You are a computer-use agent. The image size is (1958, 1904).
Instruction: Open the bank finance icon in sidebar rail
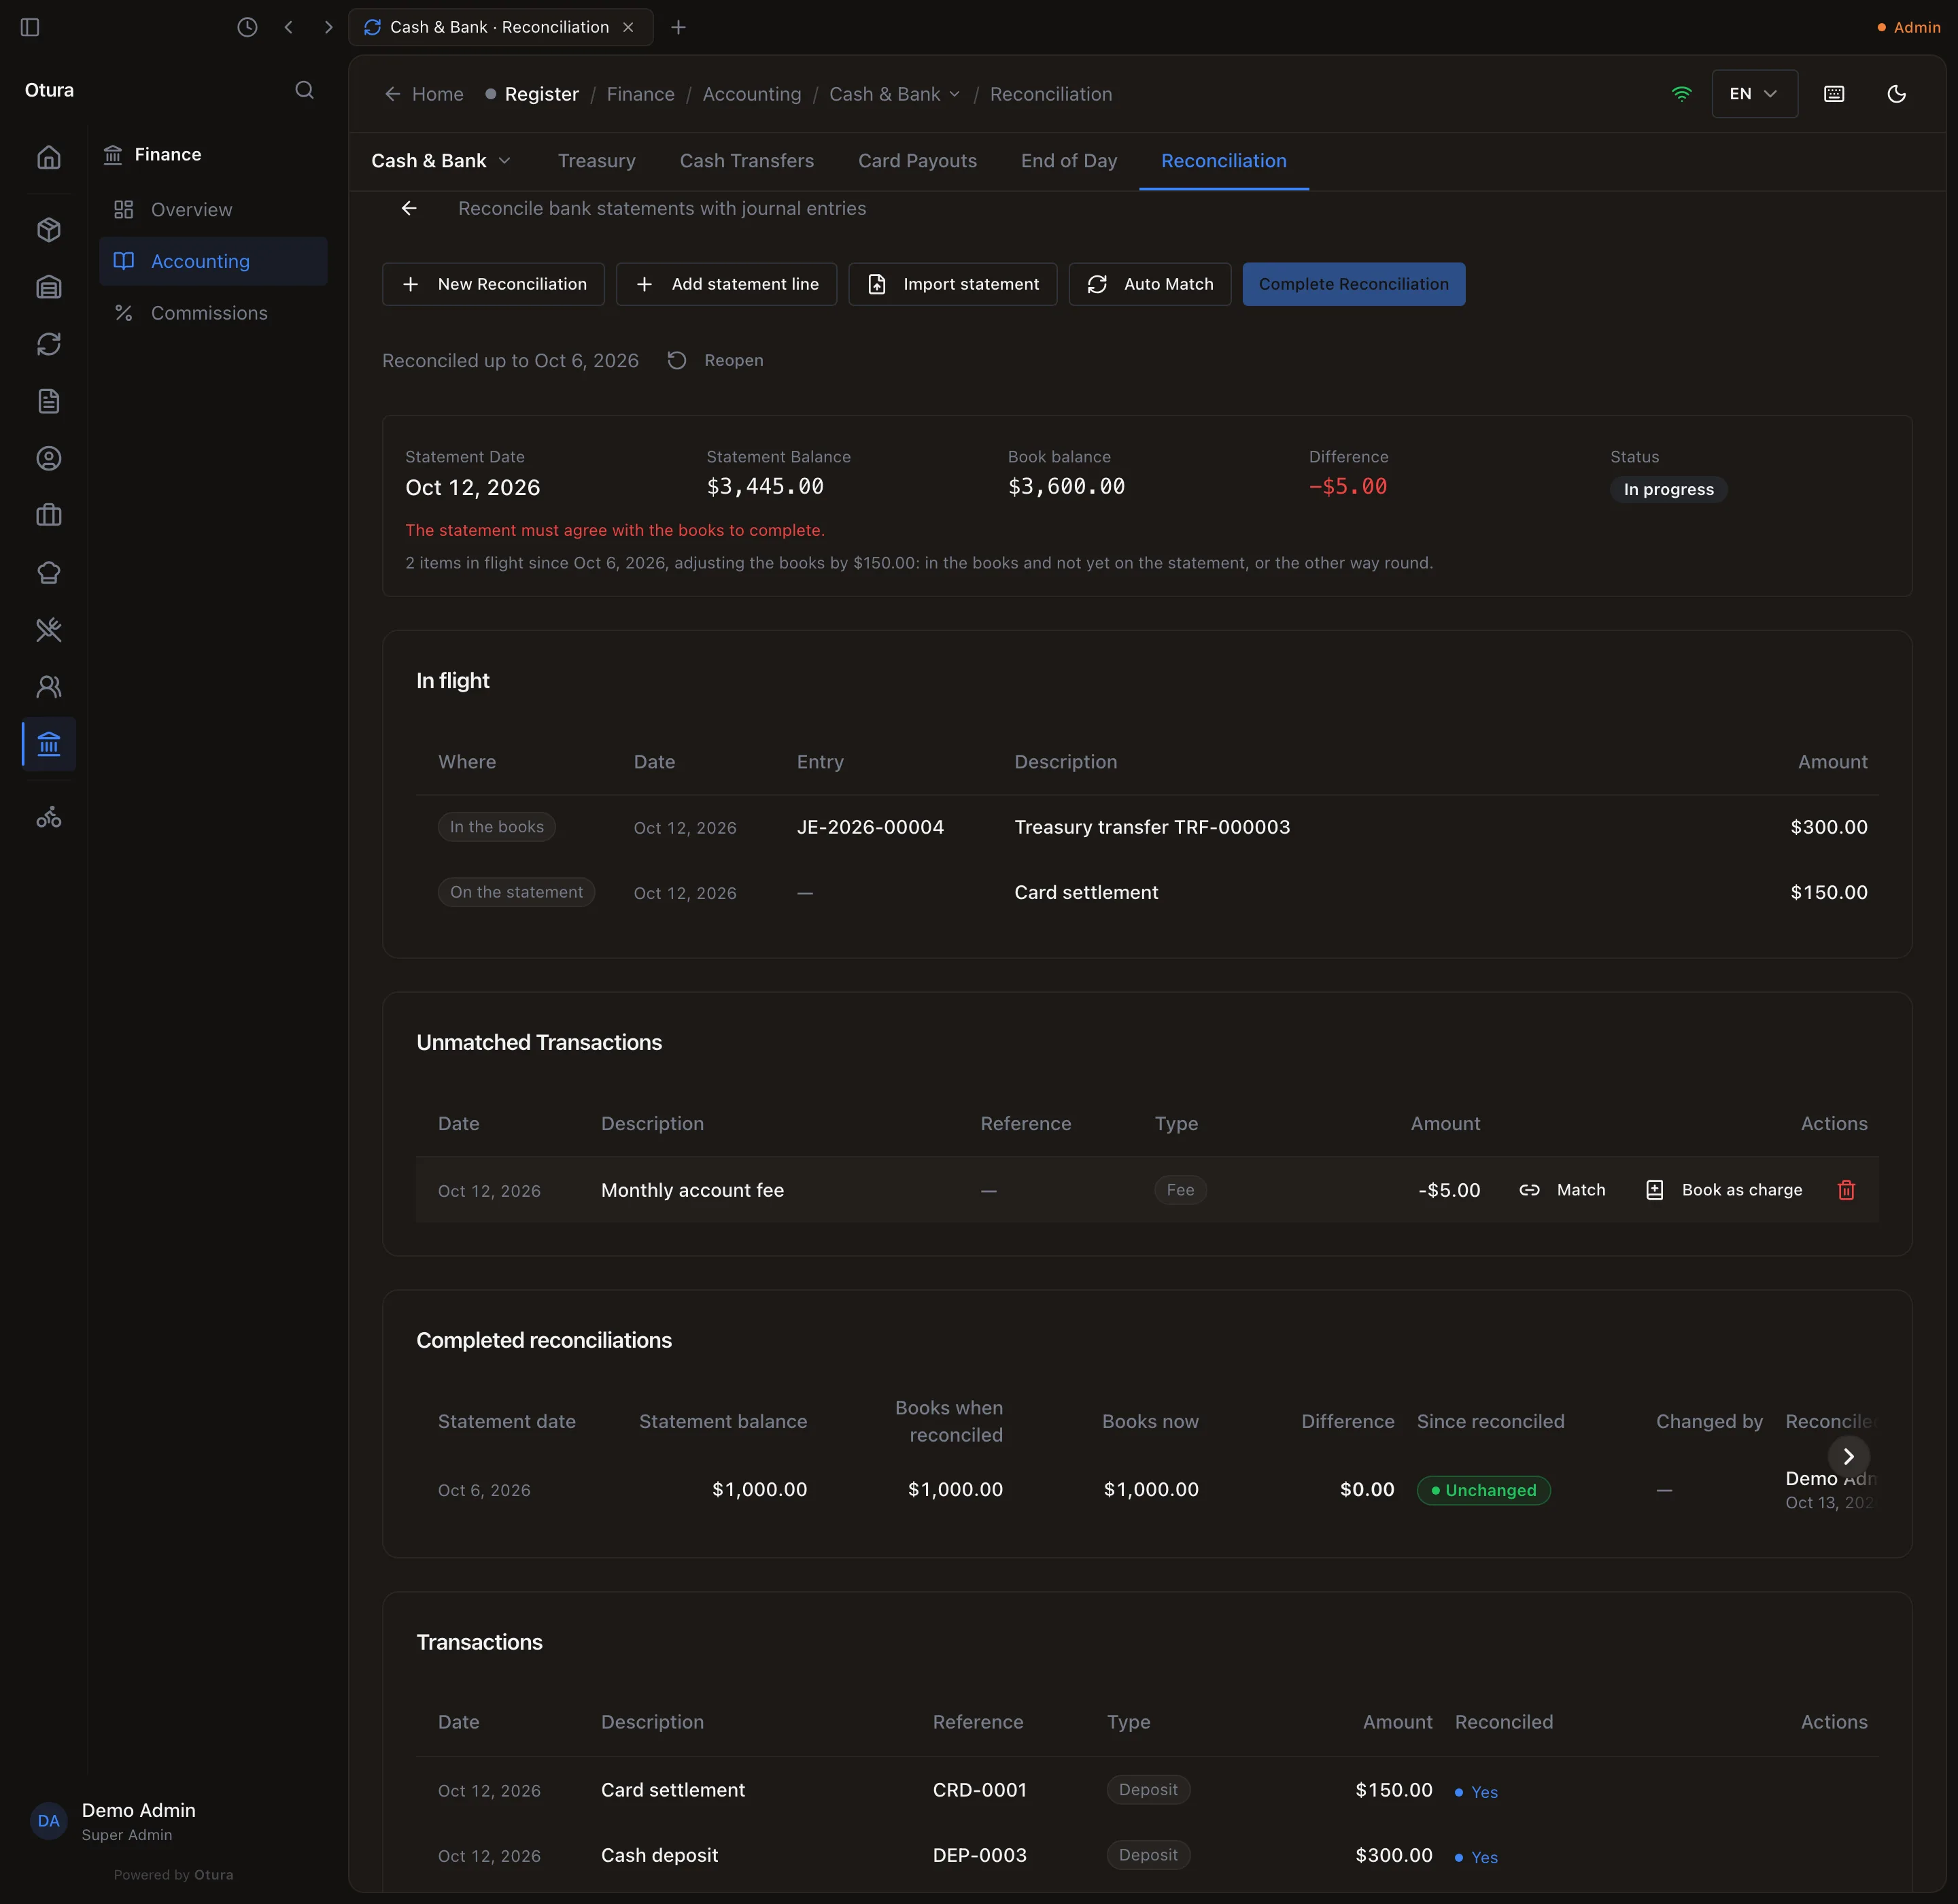[x=49, y=744]
